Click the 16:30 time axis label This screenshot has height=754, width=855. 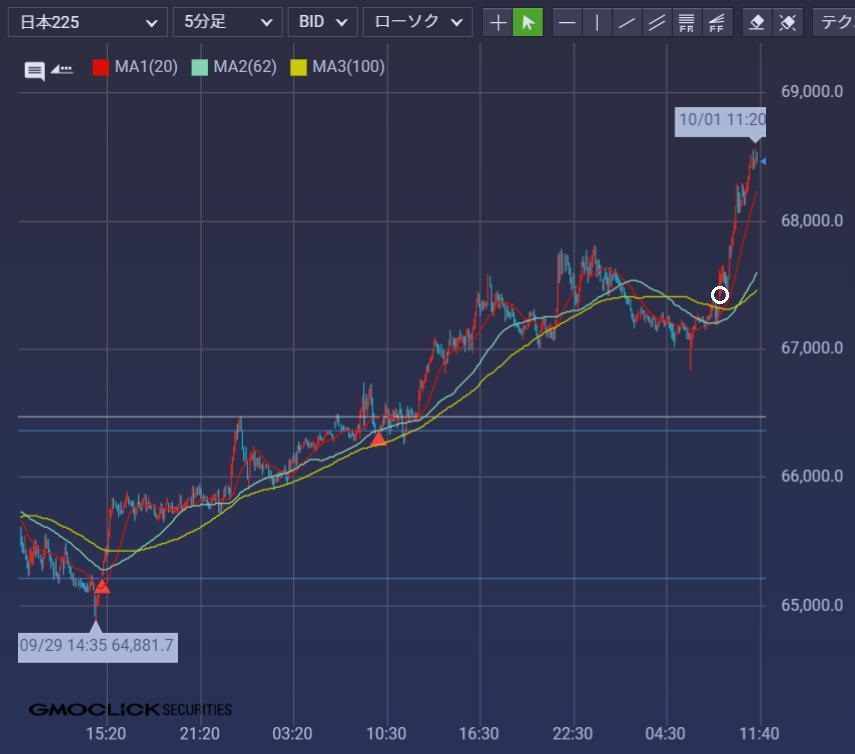point(479,734)
